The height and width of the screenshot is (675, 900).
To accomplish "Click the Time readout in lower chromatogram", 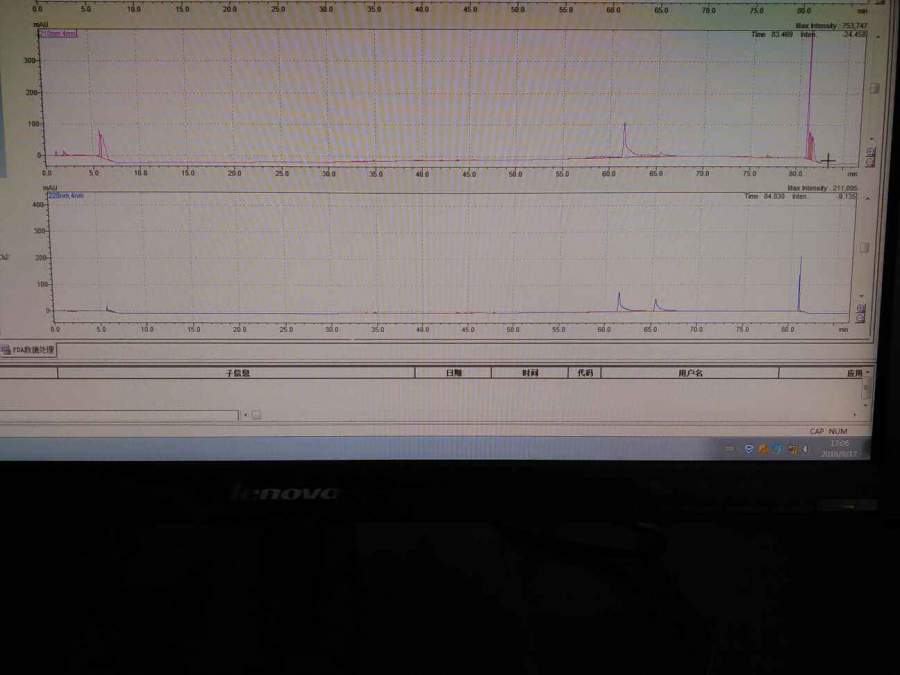I will pos(765,196).
